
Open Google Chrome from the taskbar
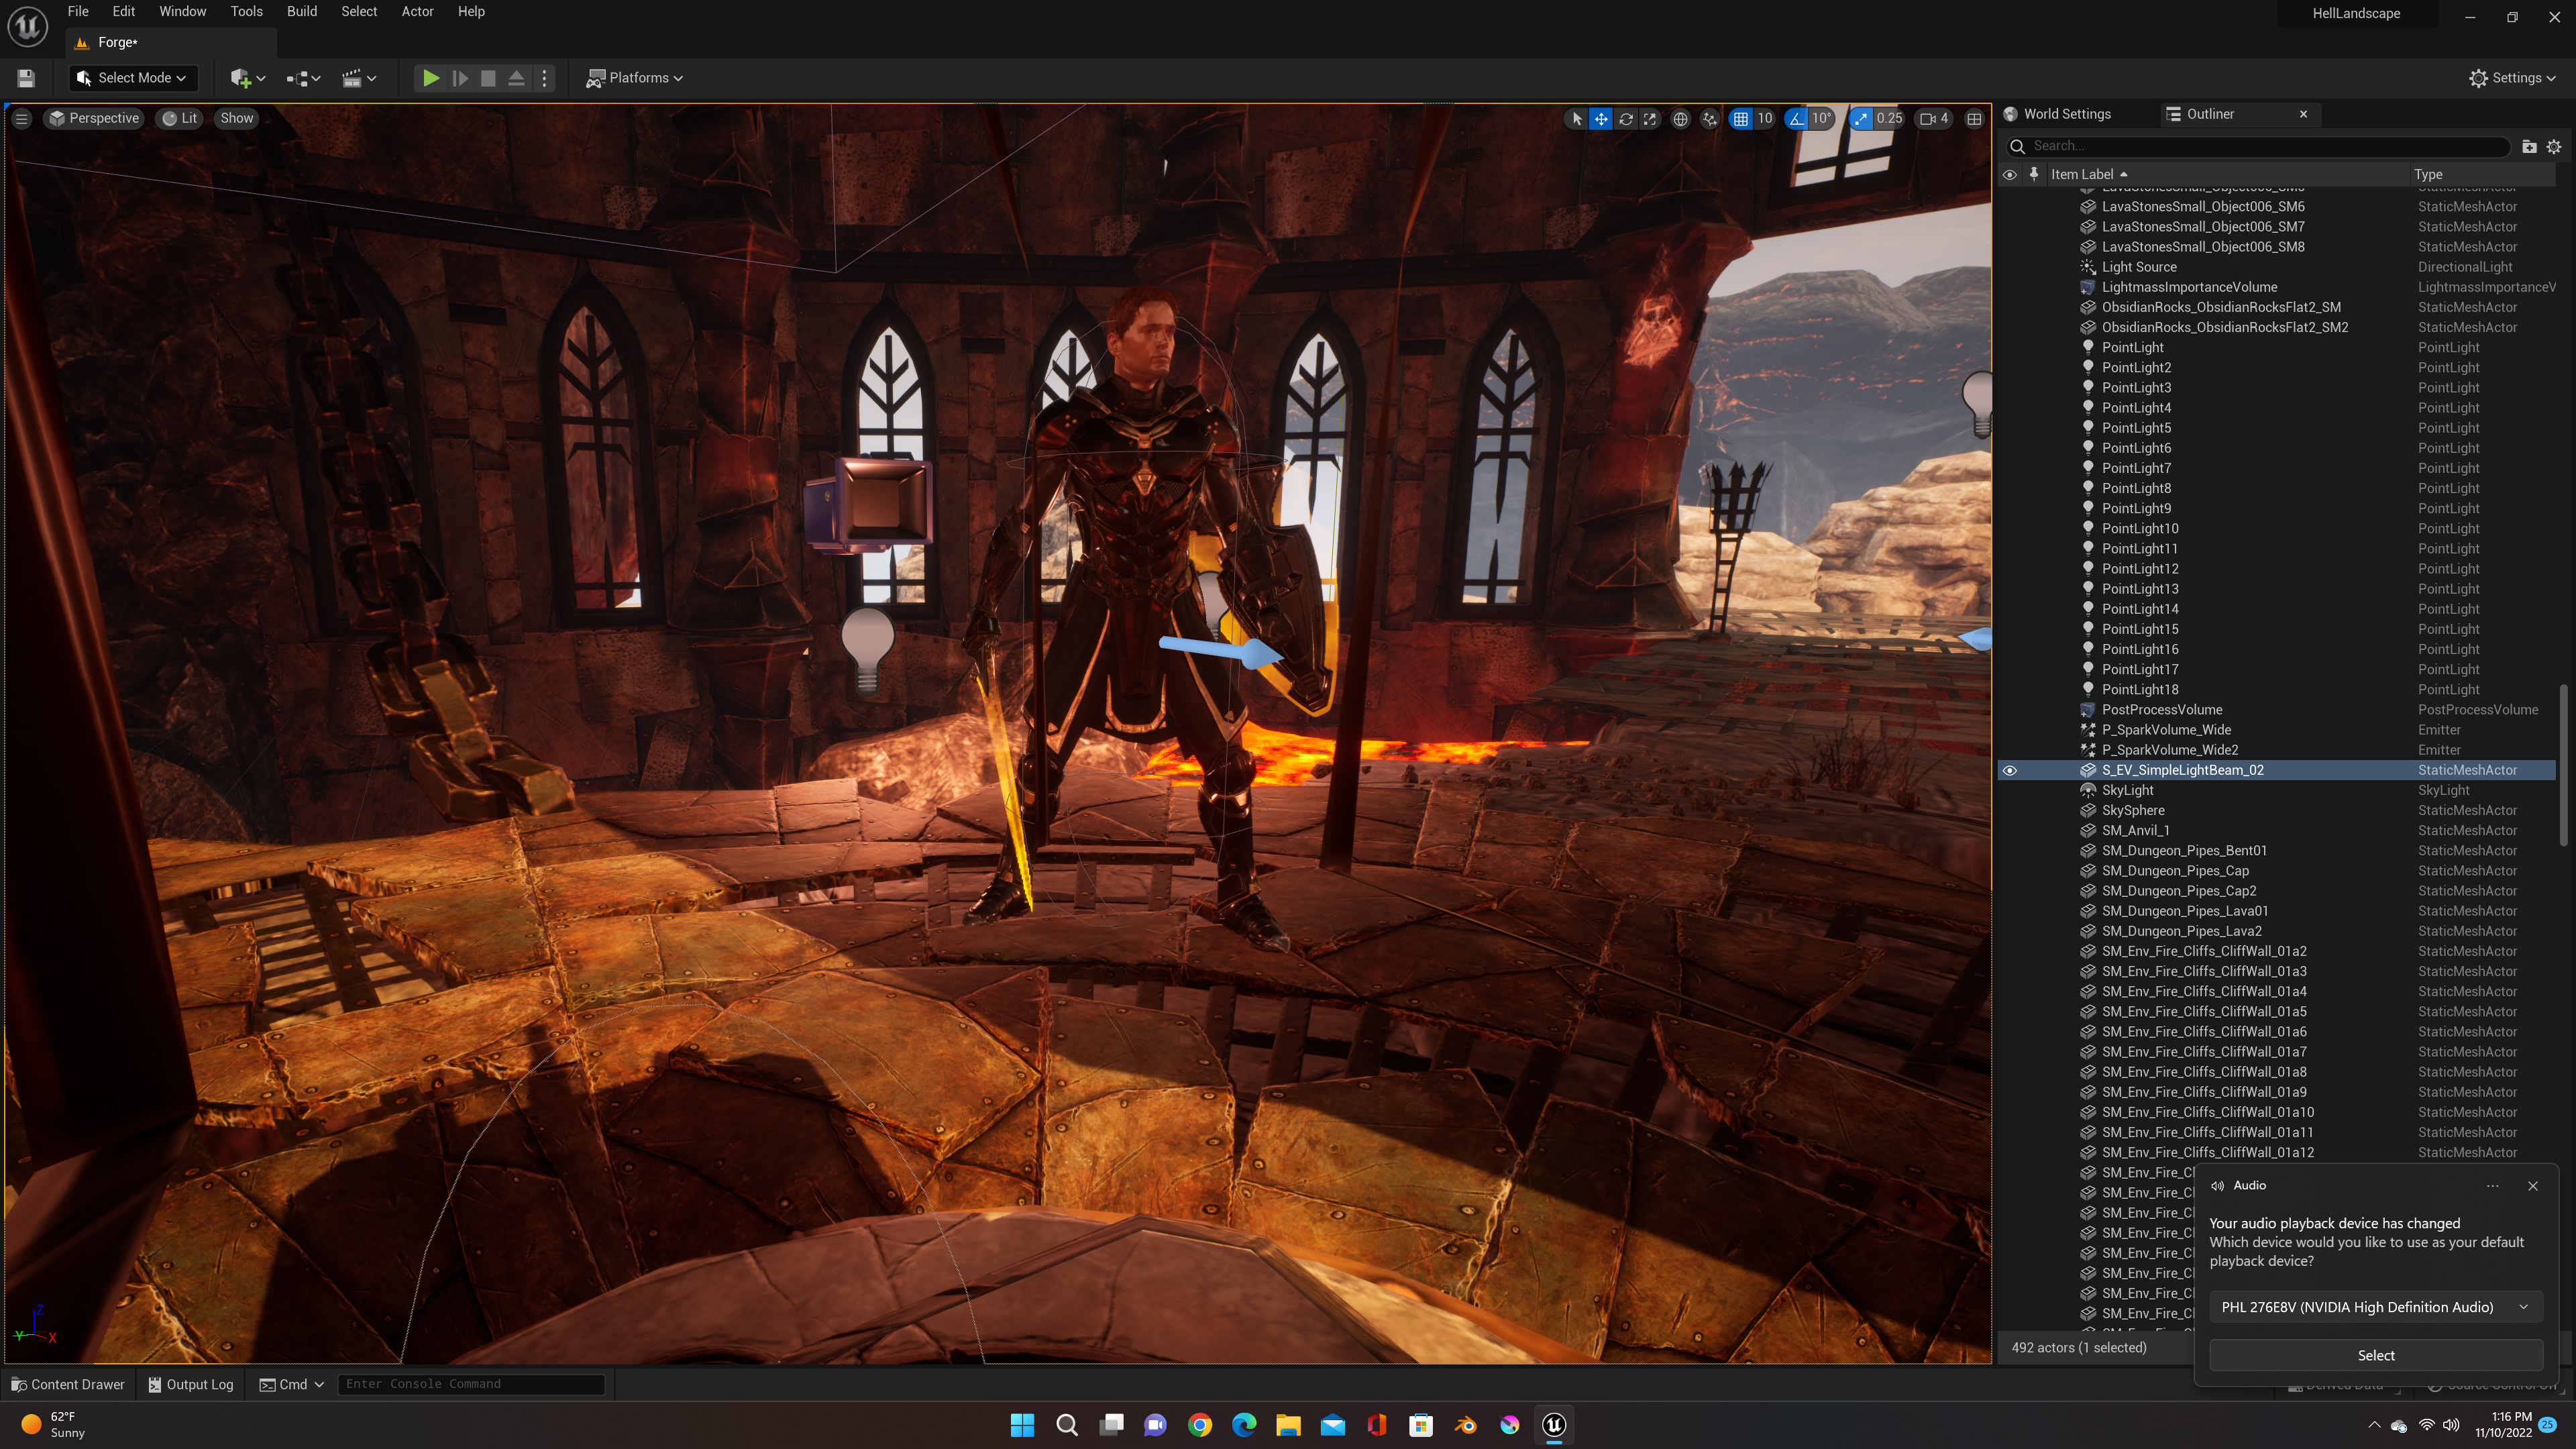[x=1200, y=1426]
